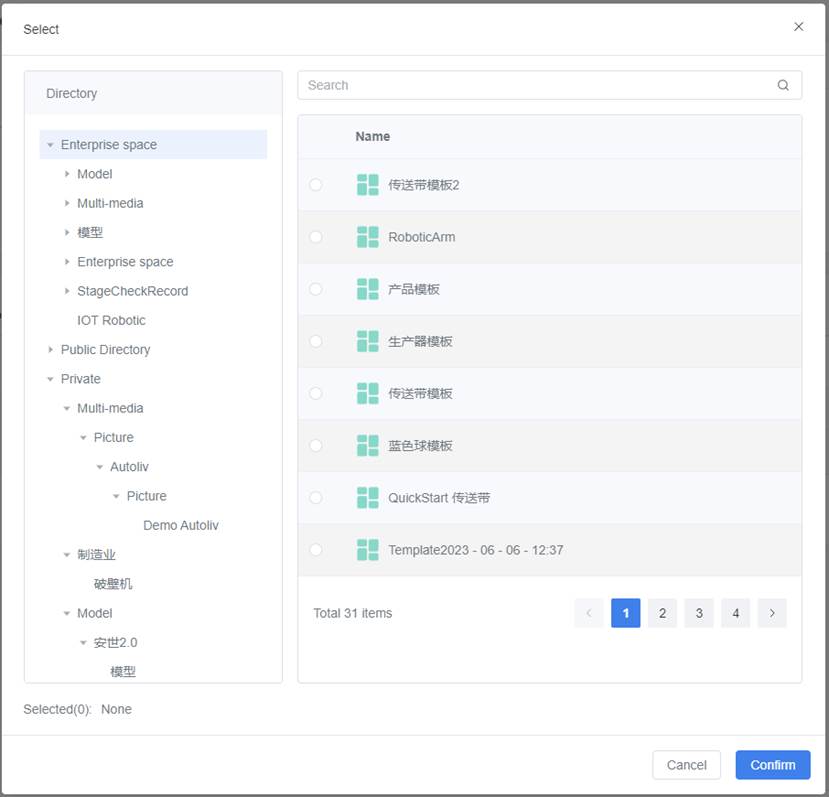Click the template icon beside 生产器模板

pos(367,341)
